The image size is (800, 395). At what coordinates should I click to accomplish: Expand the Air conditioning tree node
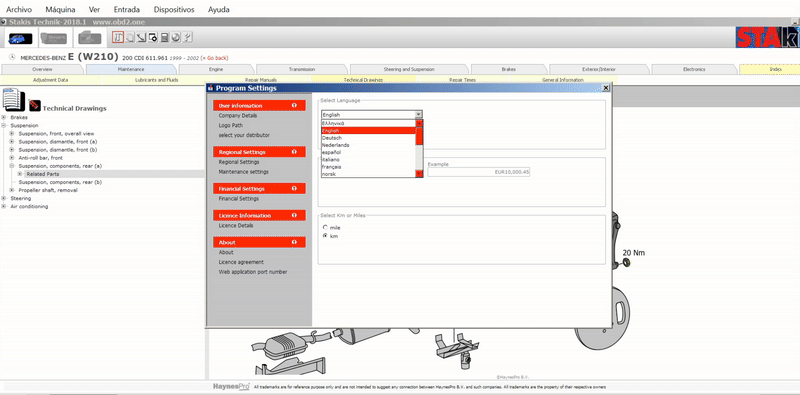4,206
